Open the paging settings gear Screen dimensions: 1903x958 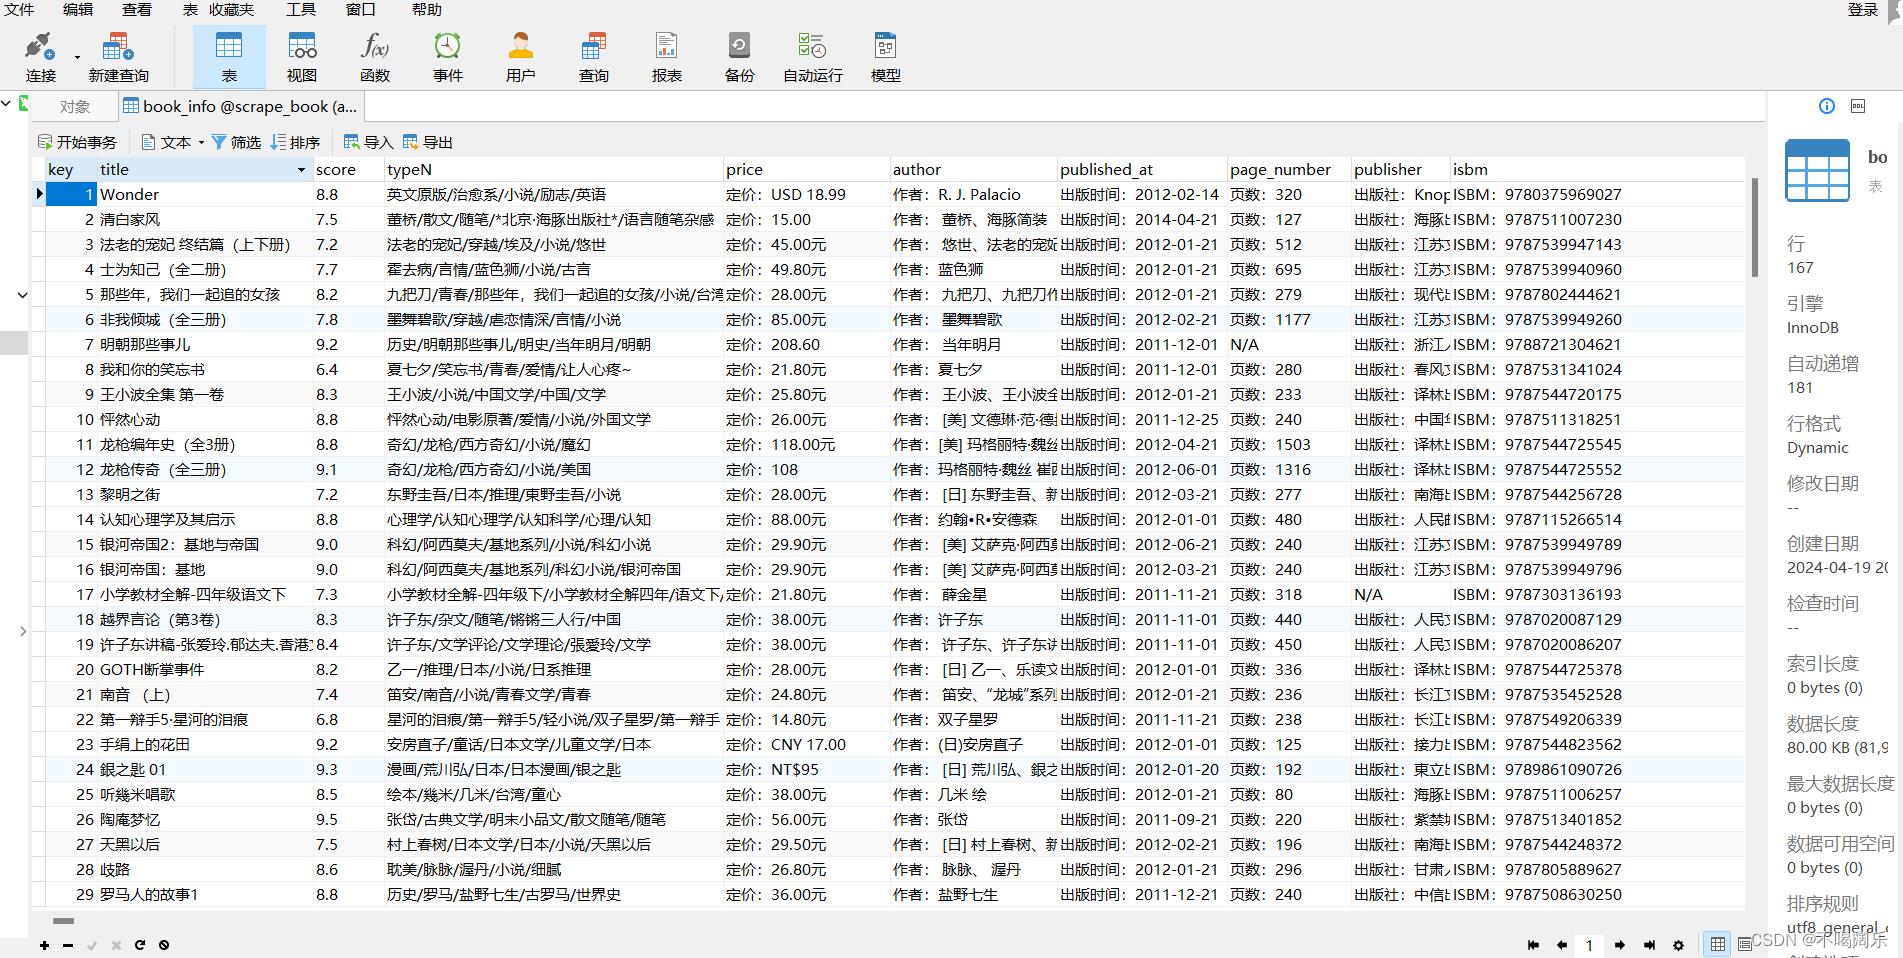point(1679,945)
